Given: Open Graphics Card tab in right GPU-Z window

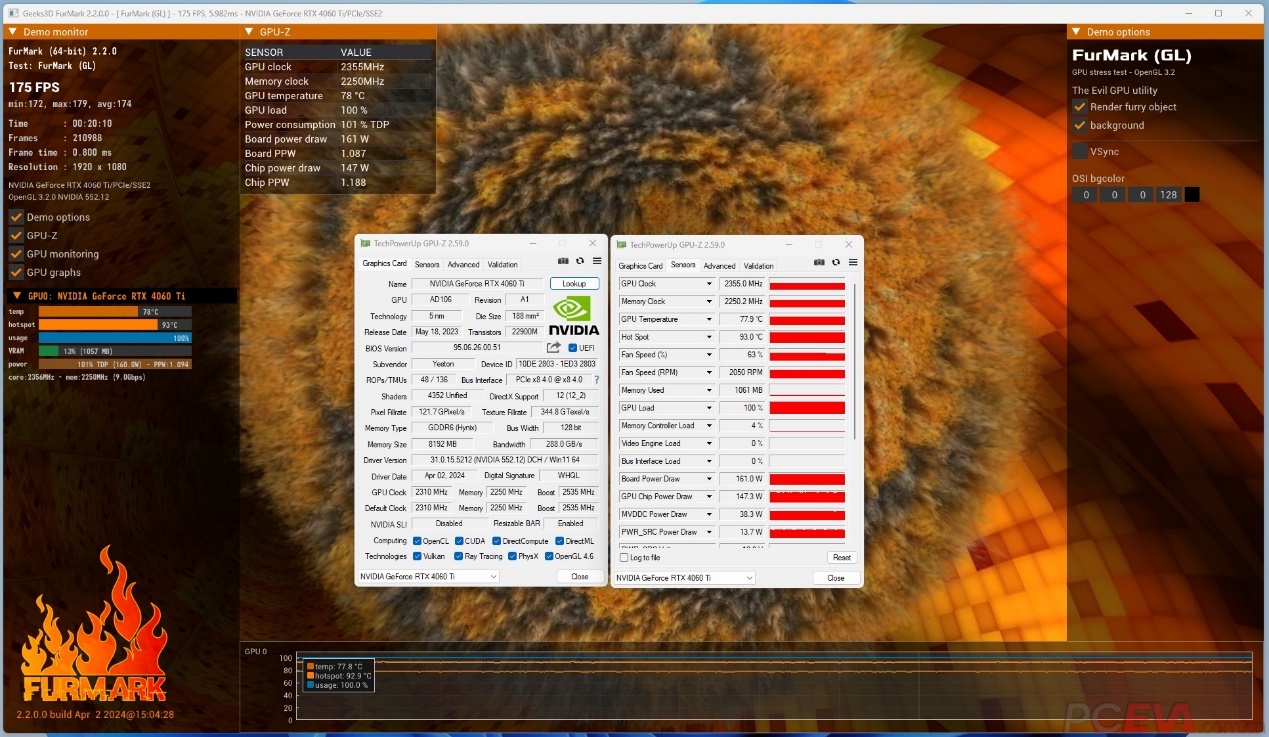Looking at the screenshot, I should [x=640, y=266].
